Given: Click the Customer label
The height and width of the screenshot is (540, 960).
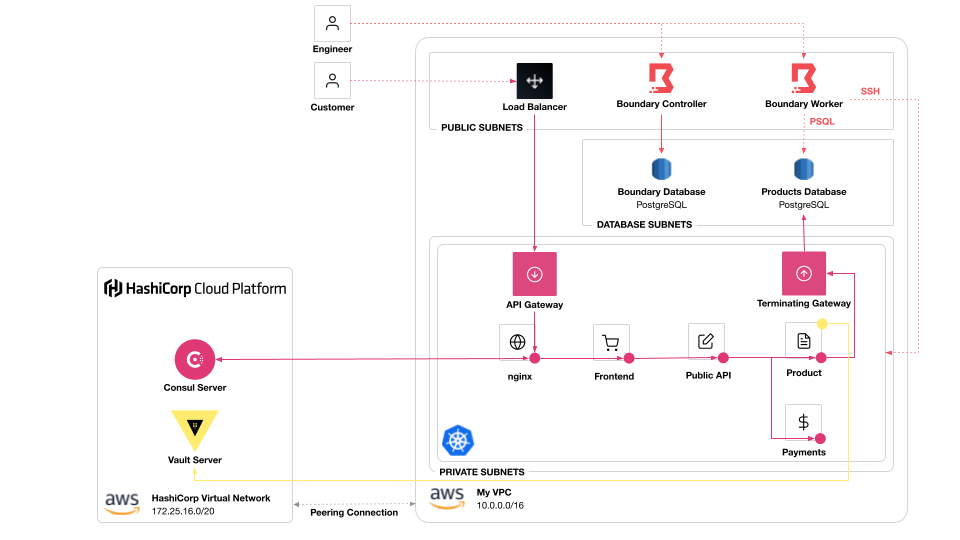Looking at the screenshot, I should (332, 107).
